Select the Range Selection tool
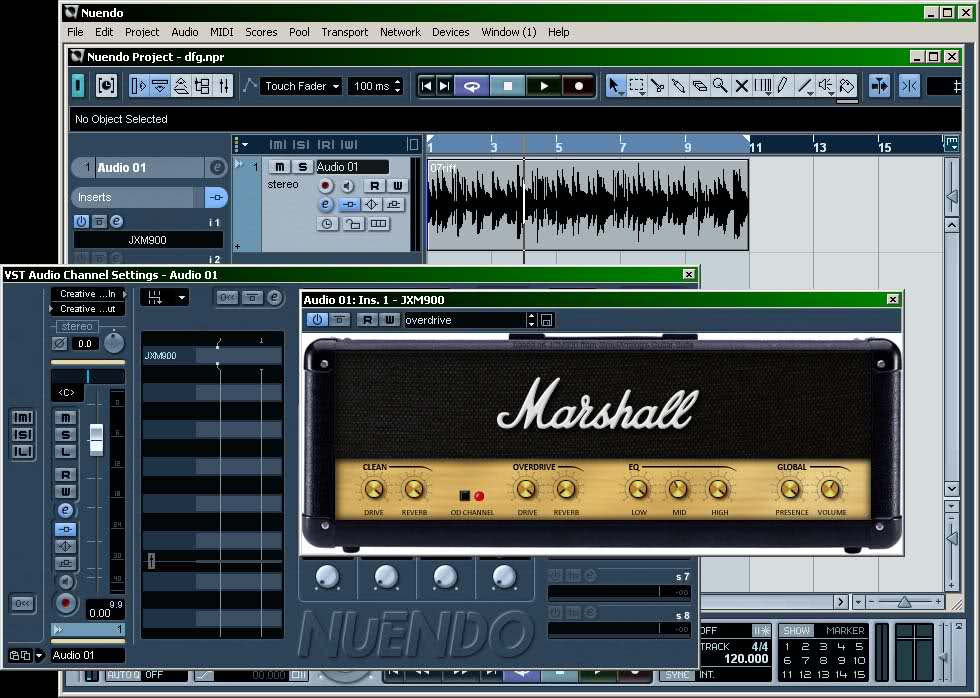Viewport: 980px width, 698px height. pyautogui.click(x=636, y=86)
